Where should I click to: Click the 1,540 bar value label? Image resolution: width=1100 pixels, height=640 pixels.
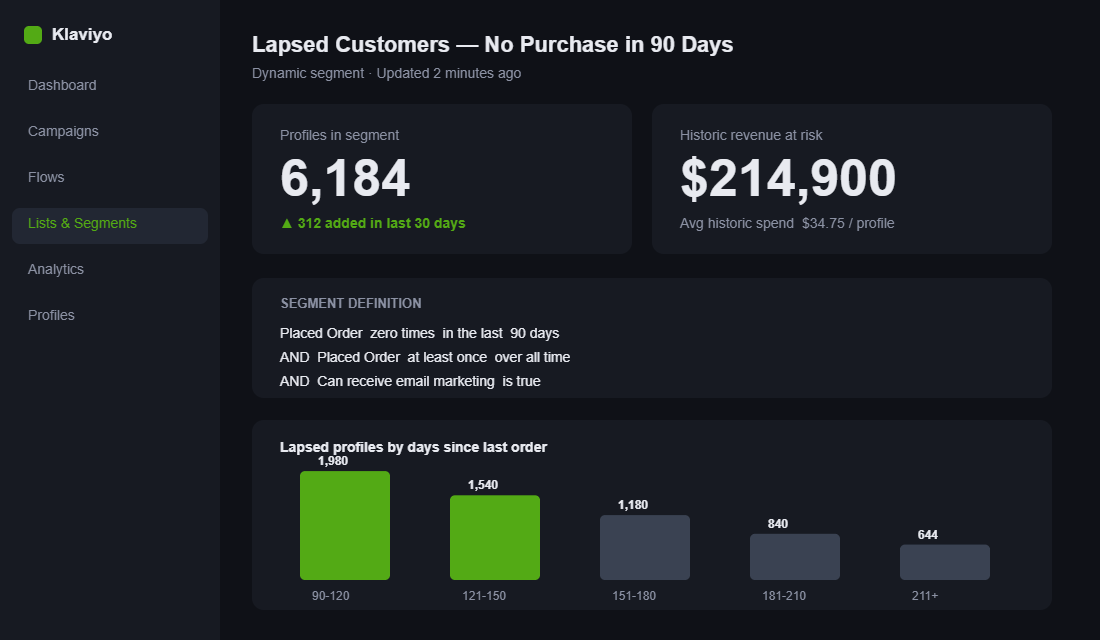click(x=483, y=485)
